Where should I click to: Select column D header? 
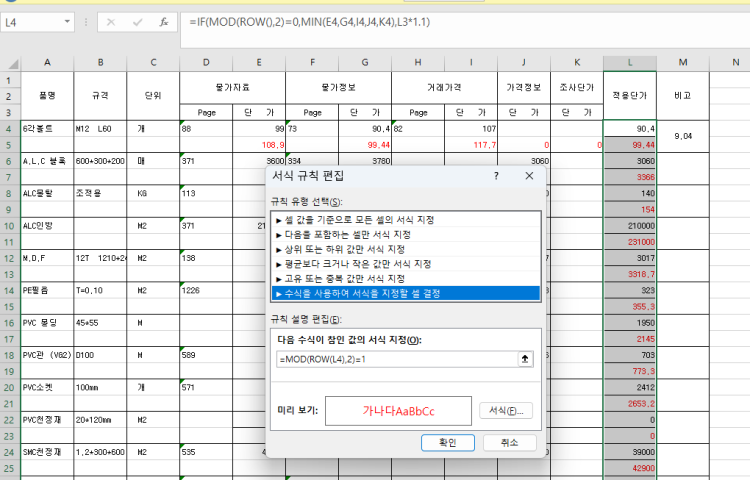(x=206, y=62)
